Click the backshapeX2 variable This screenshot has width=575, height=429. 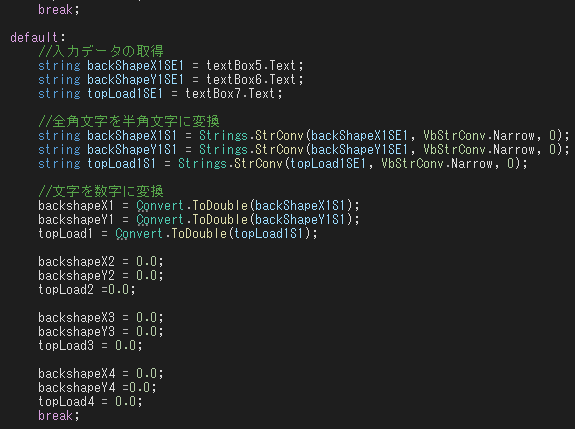[76, 261]
